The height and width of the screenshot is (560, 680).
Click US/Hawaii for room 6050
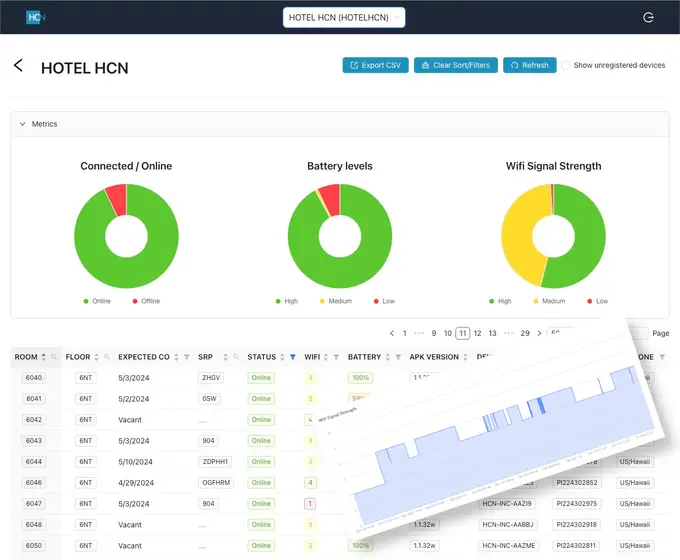(x=634, y=545)
